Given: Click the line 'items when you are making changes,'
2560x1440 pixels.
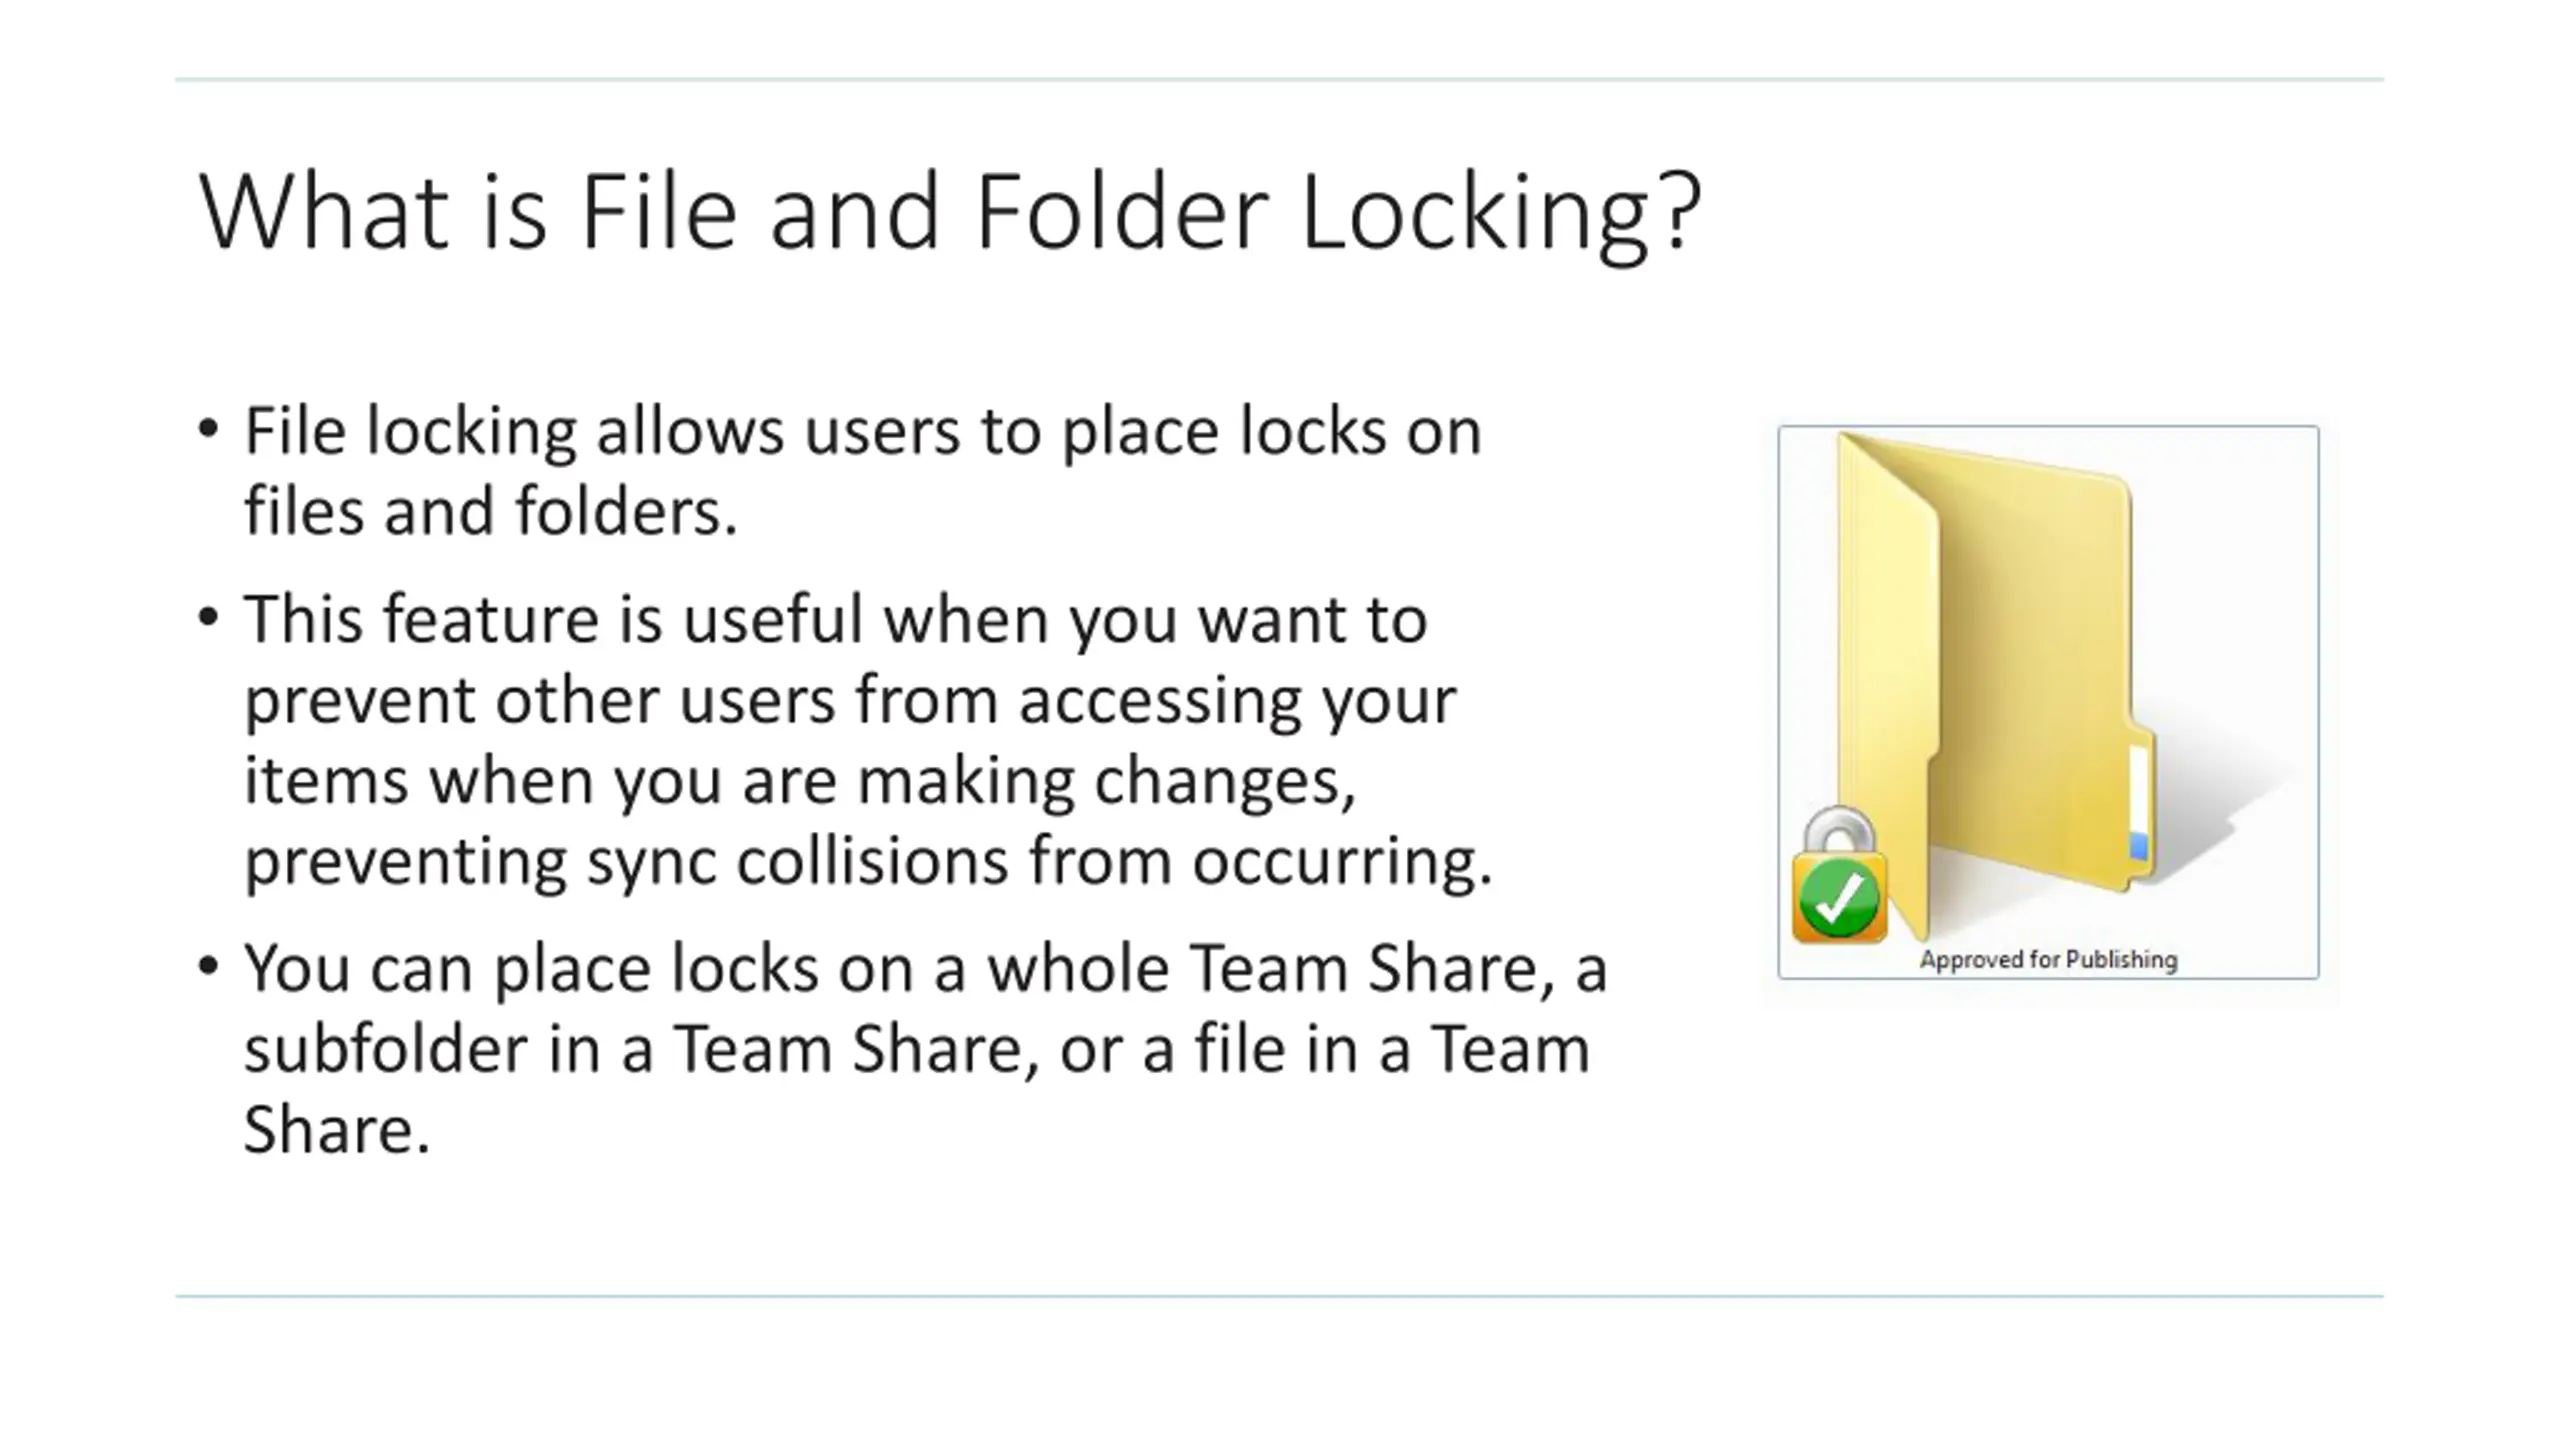Looking at the screenshot, I should (800, 781).
